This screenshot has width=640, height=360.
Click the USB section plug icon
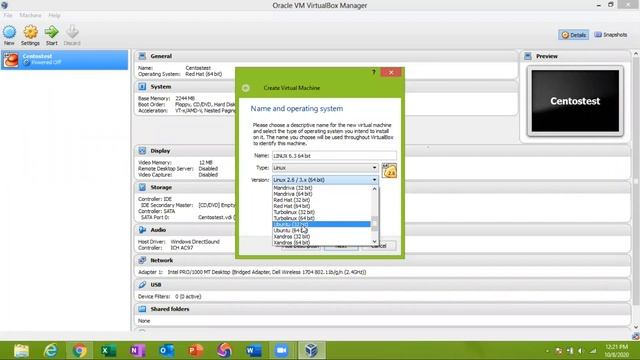[x=142, y=284]
